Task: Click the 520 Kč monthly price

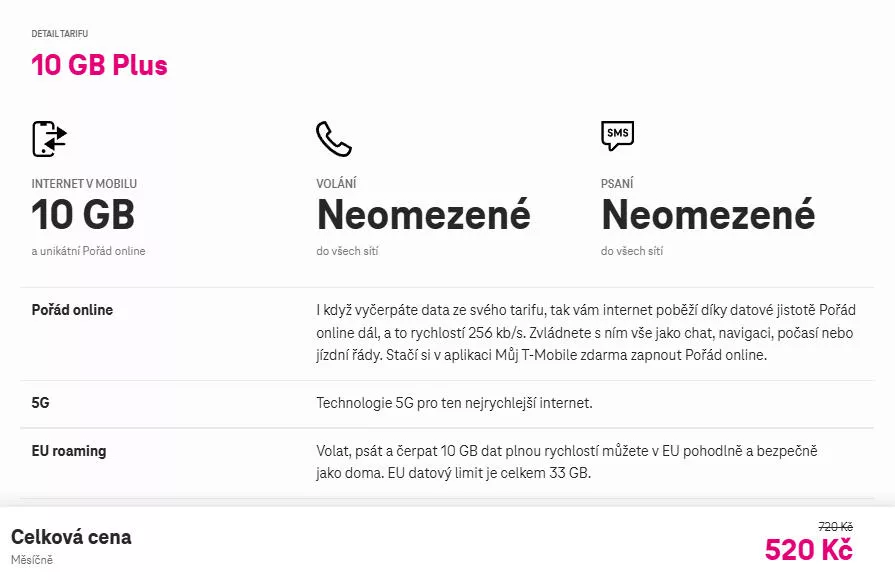Action: coord(809,550)
